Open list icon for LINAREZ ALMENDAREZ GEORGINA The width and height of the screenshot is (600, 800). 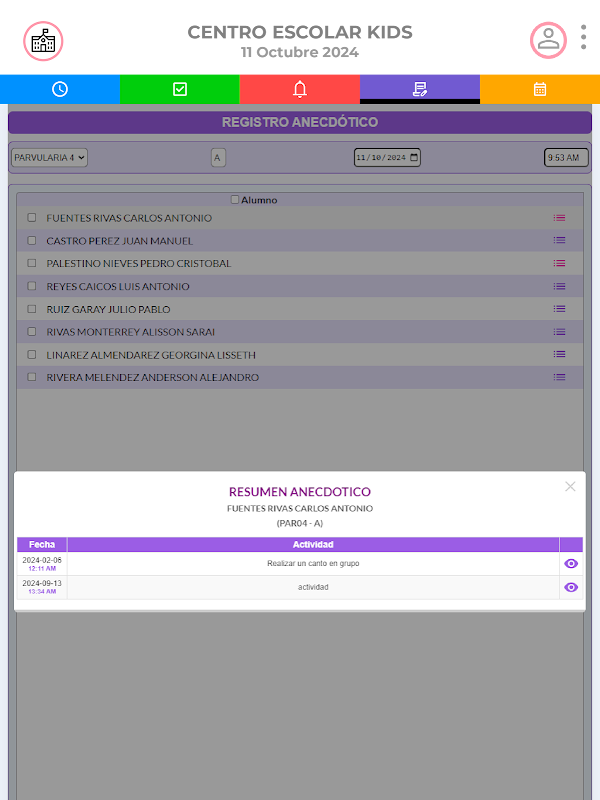point(559,354)
